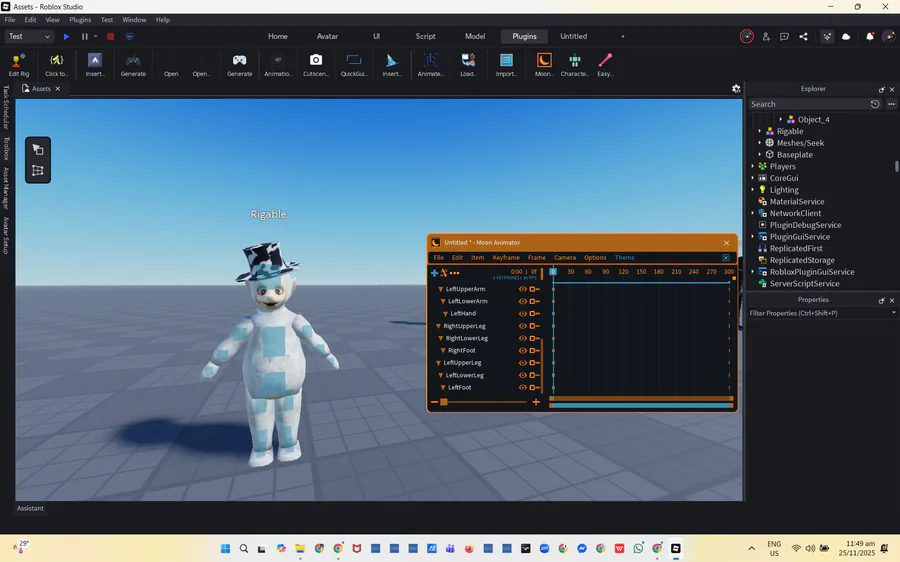
Task: Open the Test mode dropdown
Action: tap(29, 36)
